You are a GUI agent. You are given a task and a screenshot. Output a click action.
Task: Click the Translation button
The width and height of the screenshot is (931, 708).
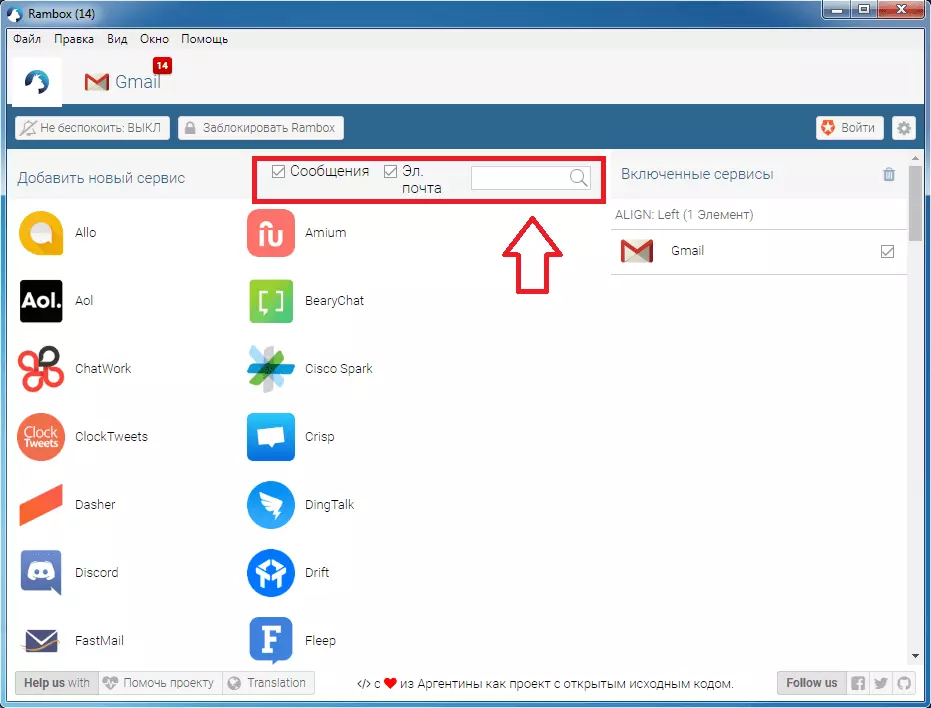(x=268, y=683)
